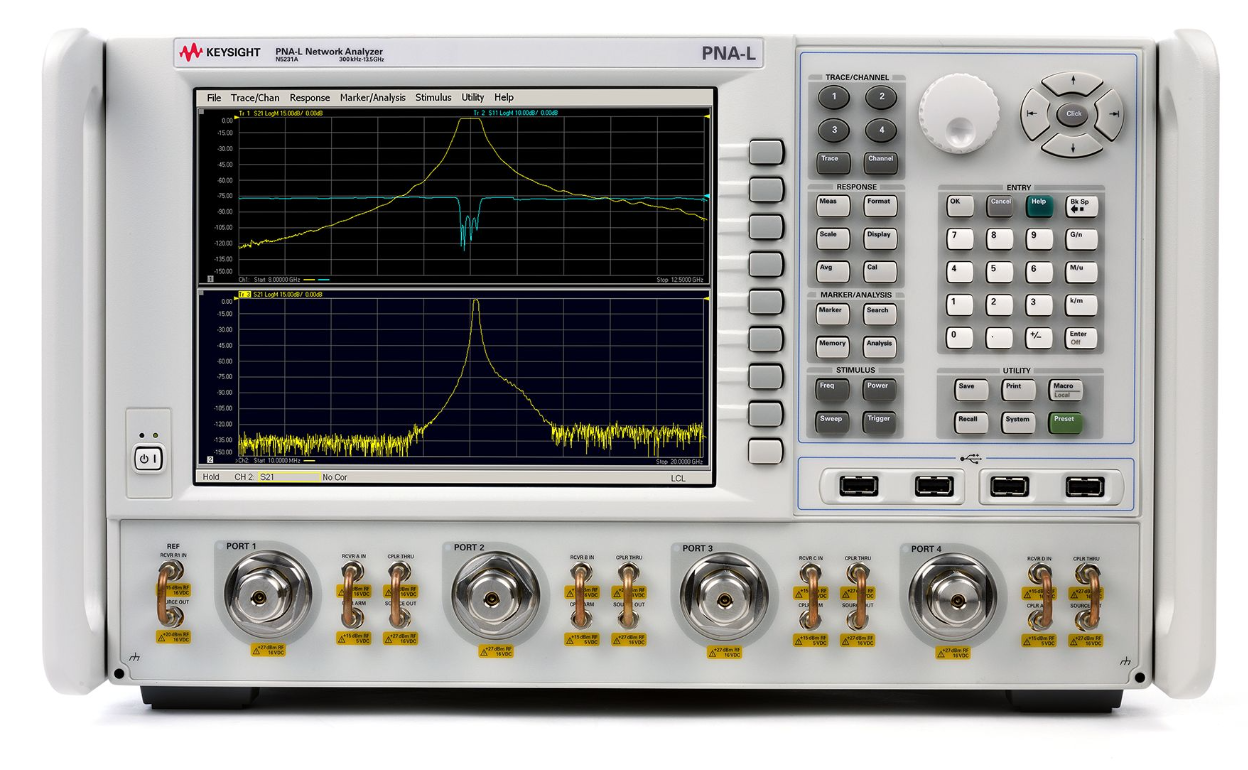The height and width of the screenshot is (770, 1248).
Task: Push the +/- sign key
Action: 1039,339
